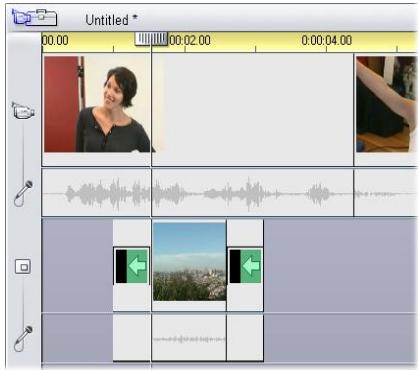This screenshot has width=418, height=370.
Task: Select the right green arrow transition
Action: 245,266
